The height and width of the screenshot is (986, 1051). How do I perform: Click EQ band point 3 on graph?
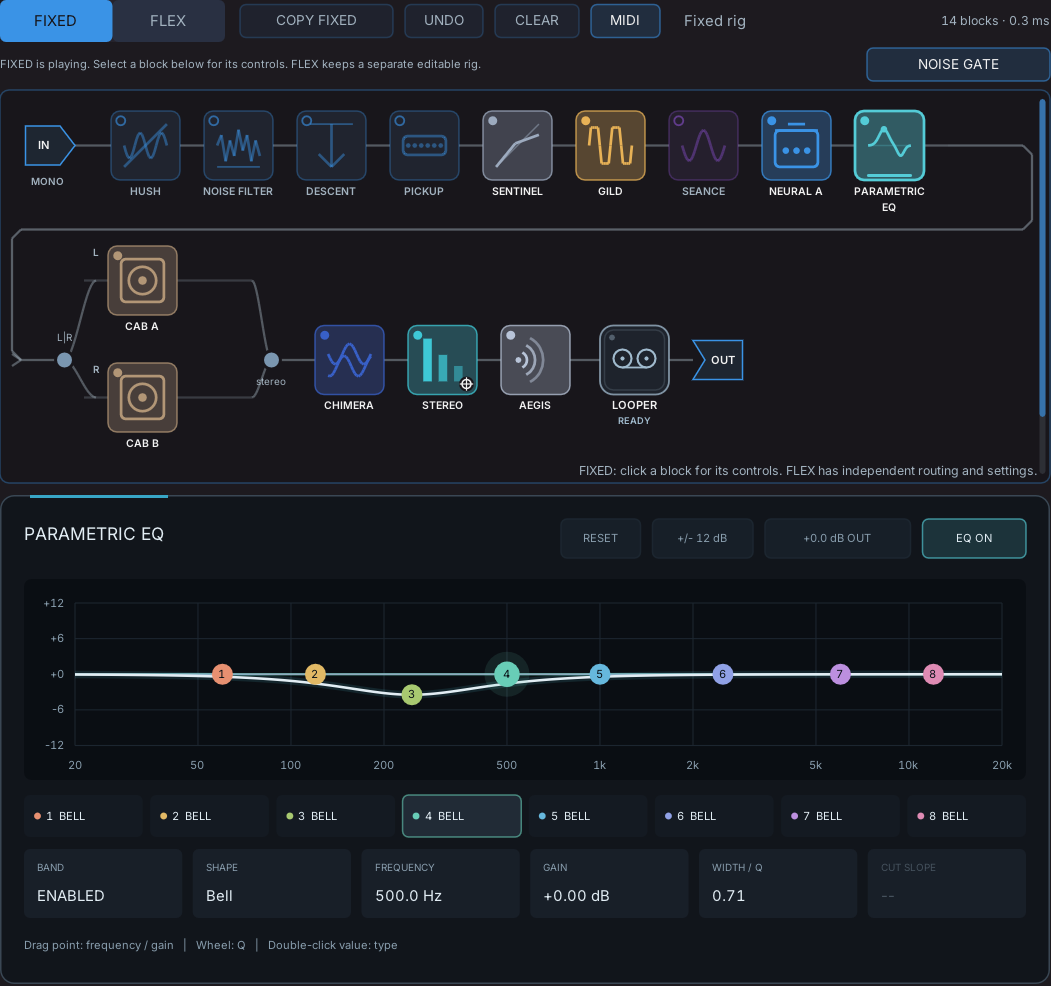(412, 694)
